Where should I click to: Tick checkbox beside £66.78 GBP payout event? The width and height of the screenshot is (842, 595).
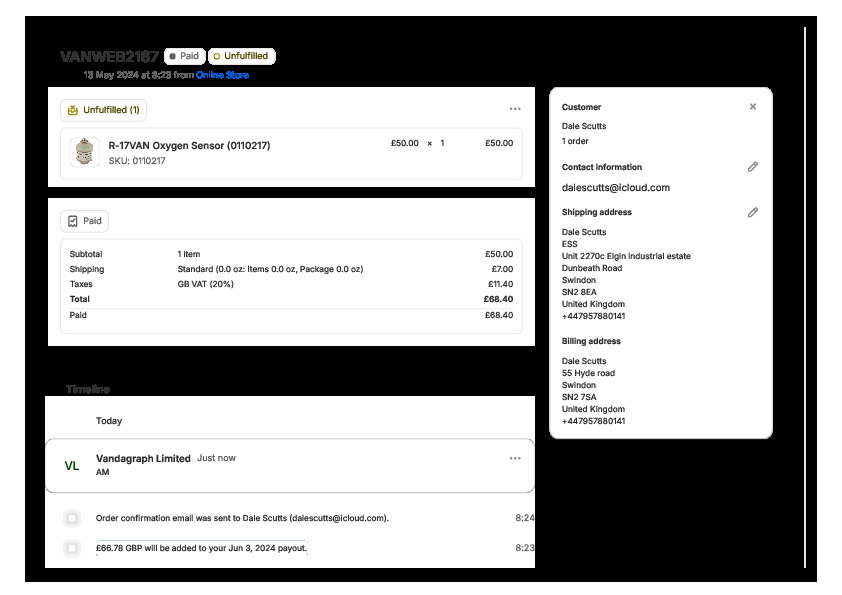point(72,548)
